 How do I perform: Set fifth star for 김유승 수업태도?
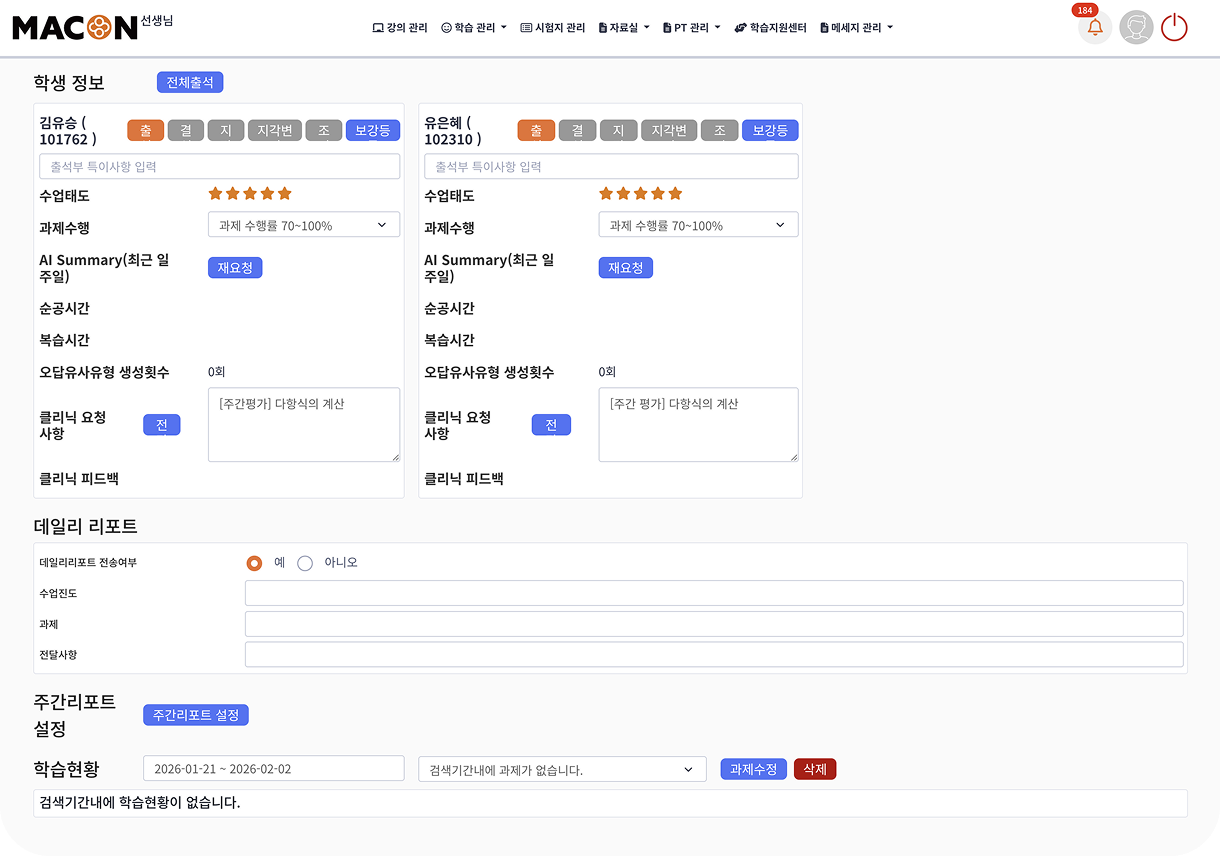pos(284,194)
